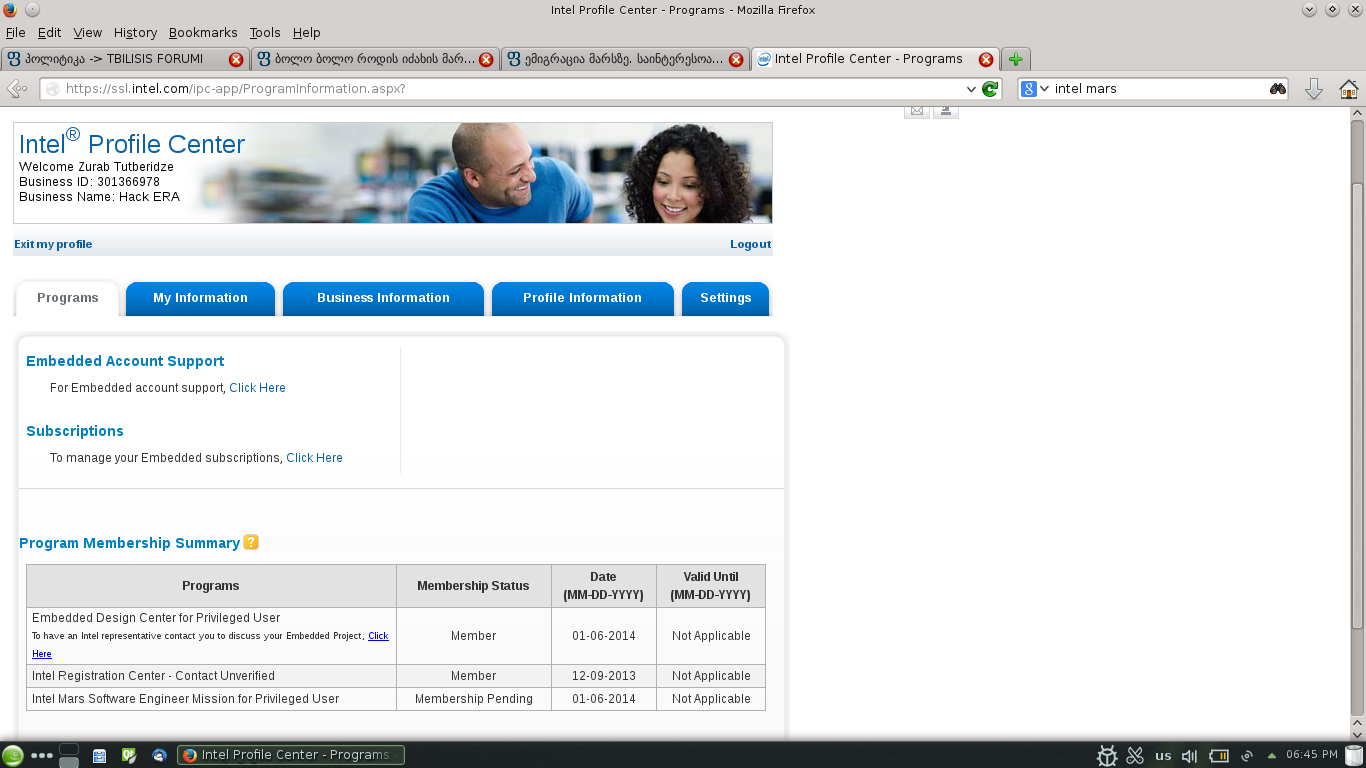Click the Firefox logo in the title bar
This screenshot has height=768, width=1366.
(10, 10)
